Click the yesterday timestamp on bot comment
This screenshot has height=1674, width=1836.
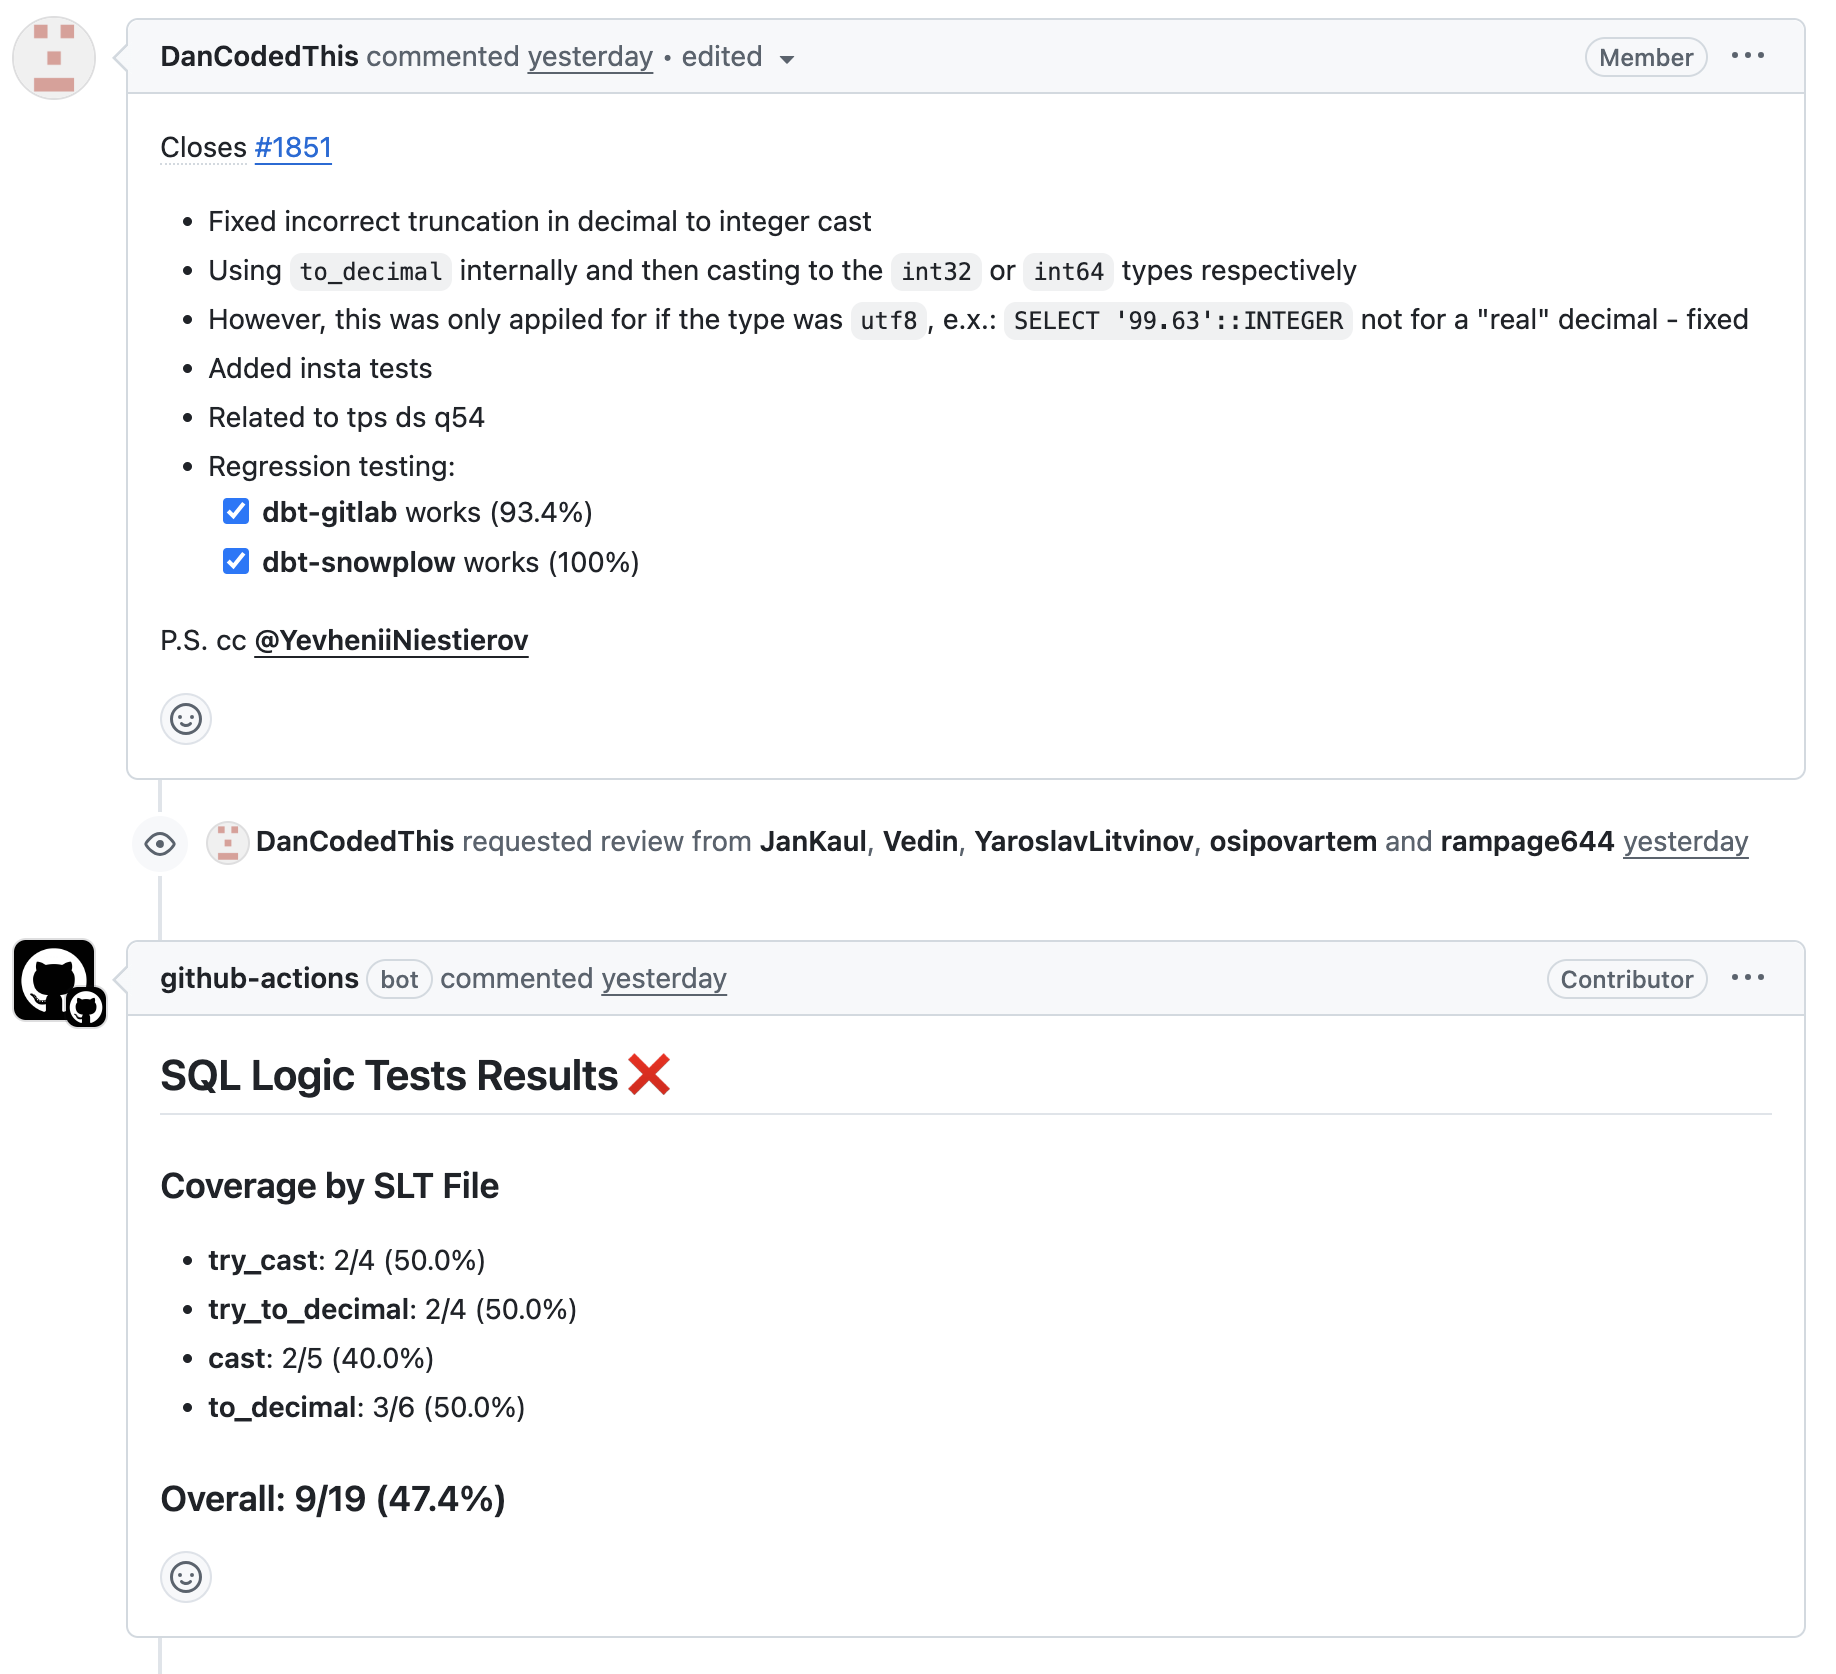tap(663, 979)
